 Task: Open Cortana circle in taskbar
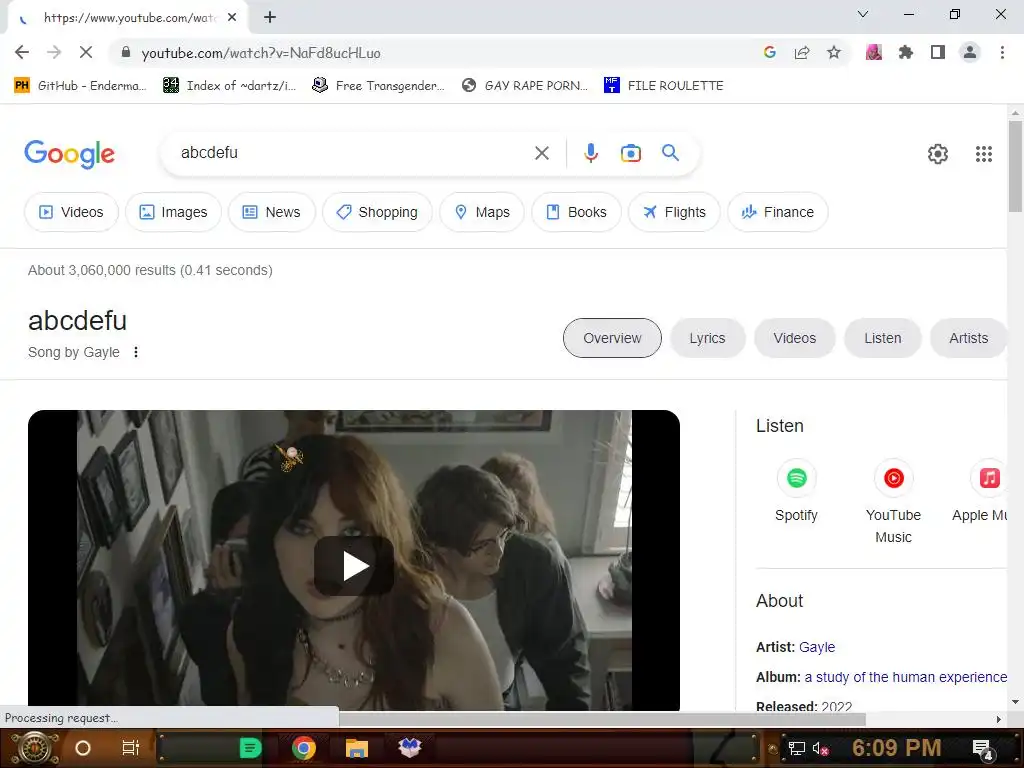click(x=83, y=748)
